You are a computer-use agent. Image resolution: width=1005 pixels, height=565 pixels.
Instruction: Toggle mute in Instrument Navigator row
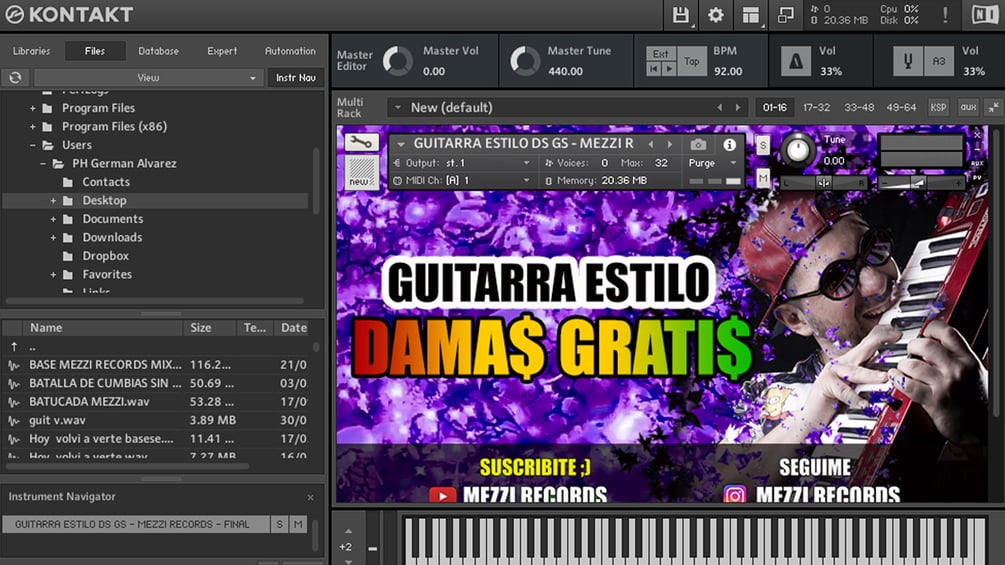point(298,524)
